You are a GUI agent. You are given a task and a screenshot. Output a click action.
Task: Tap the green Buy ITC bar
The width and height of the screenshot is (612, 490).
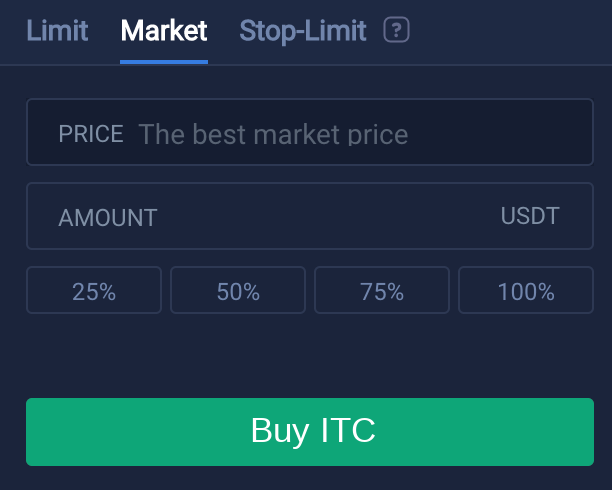(310, 432)
